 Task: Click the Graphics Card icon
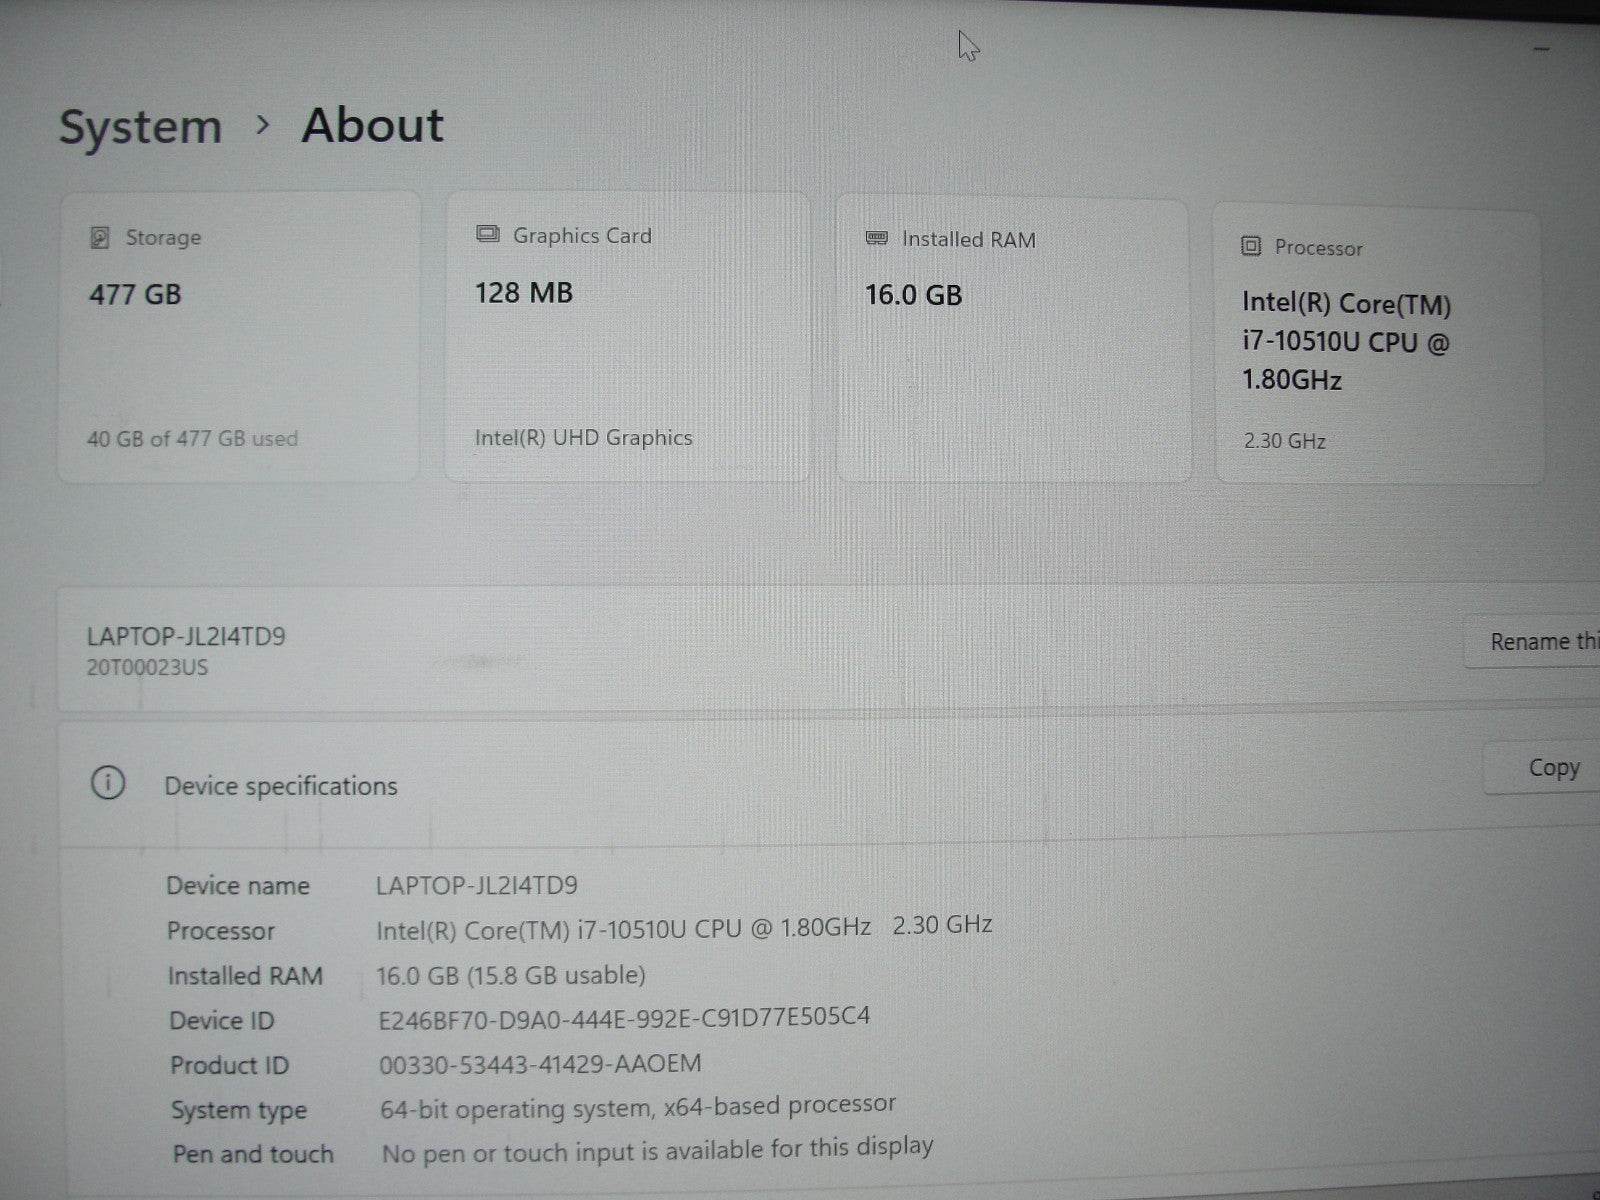487,234
